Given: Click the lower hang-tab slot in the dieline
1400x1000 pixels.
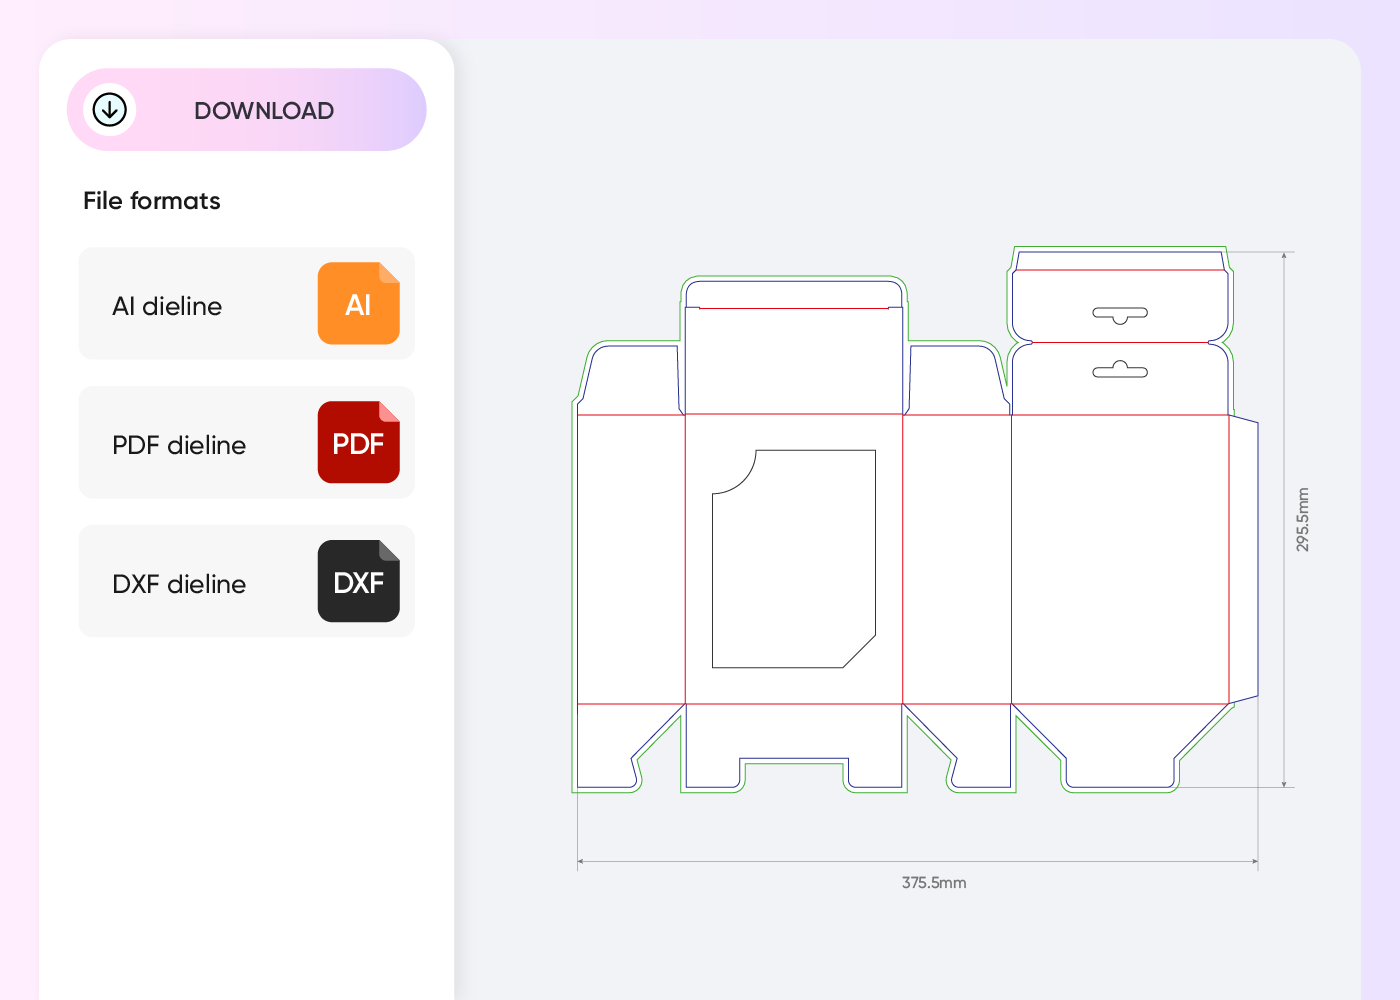Looking at the screenshot, I should point(1120,369).
